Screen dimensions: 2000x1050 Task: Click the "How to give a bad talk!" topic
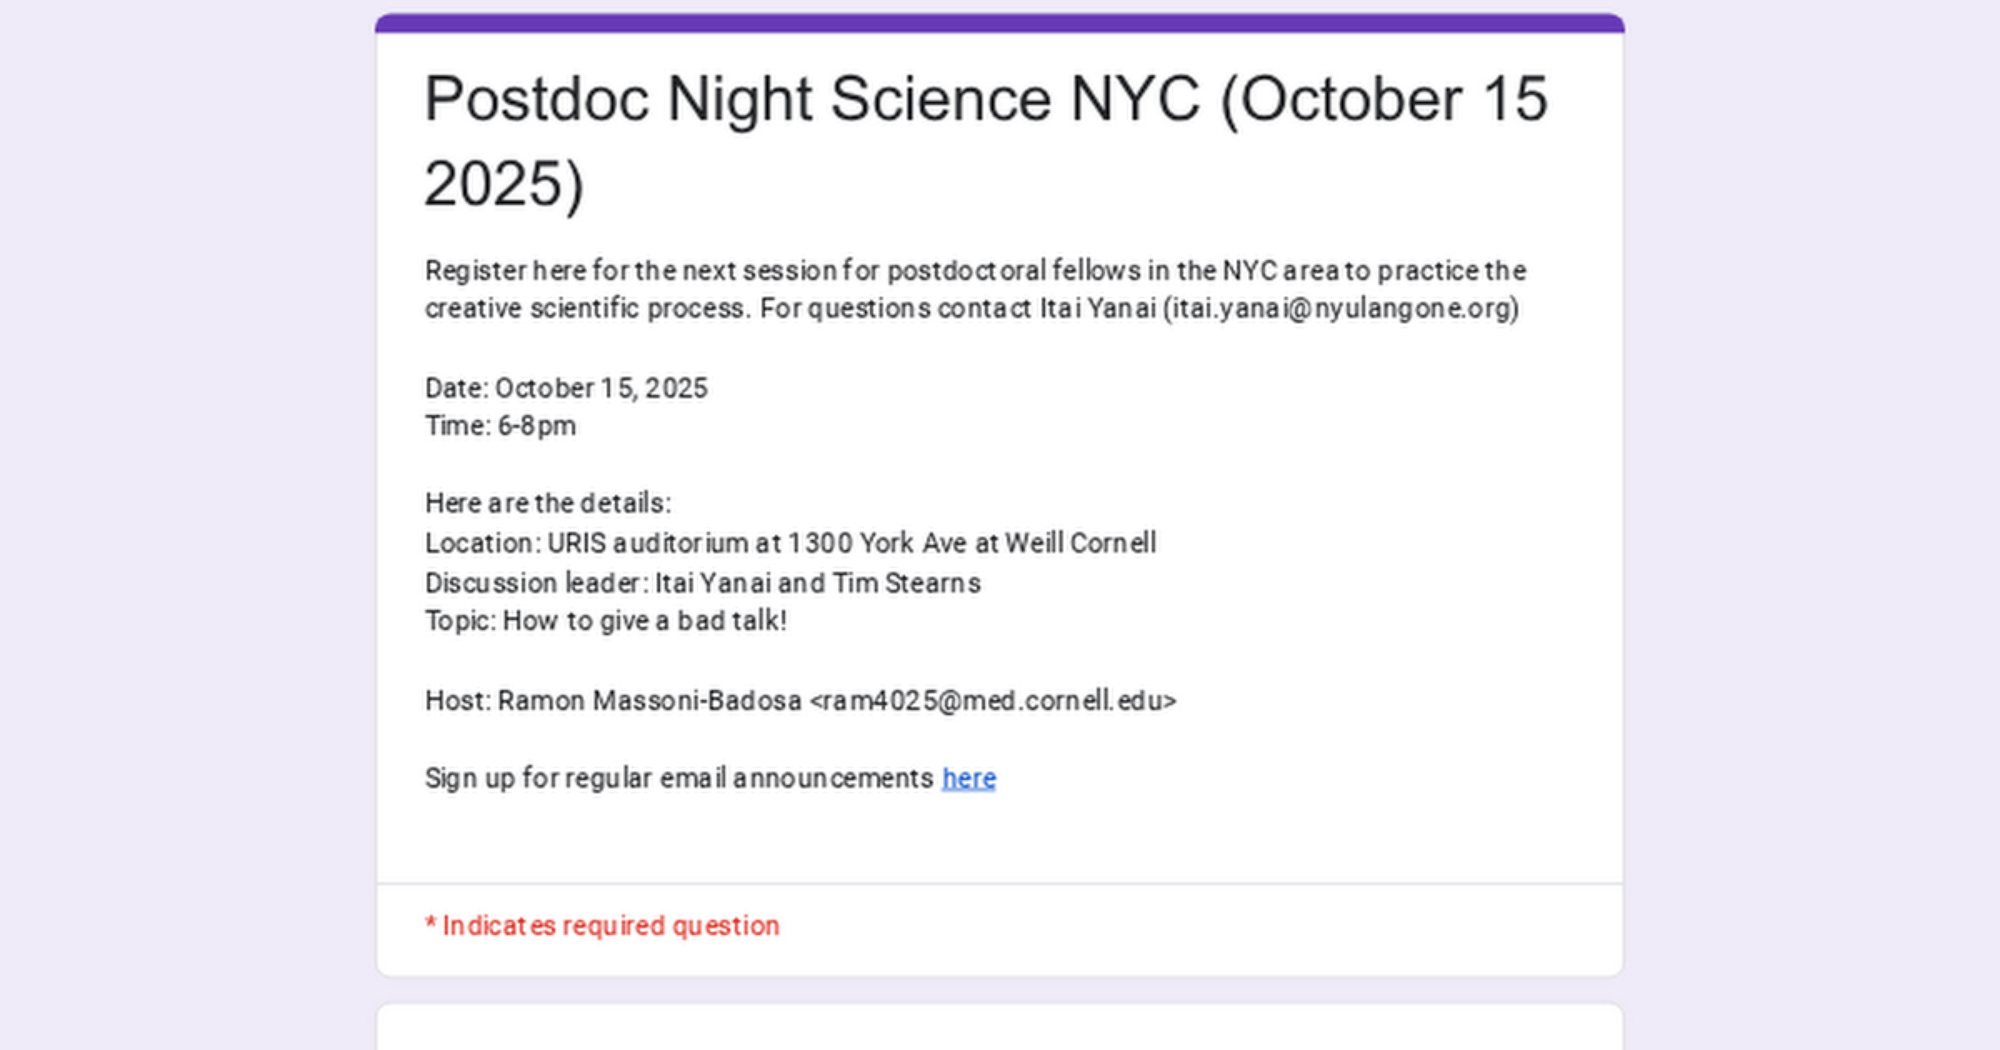point(644,621)
